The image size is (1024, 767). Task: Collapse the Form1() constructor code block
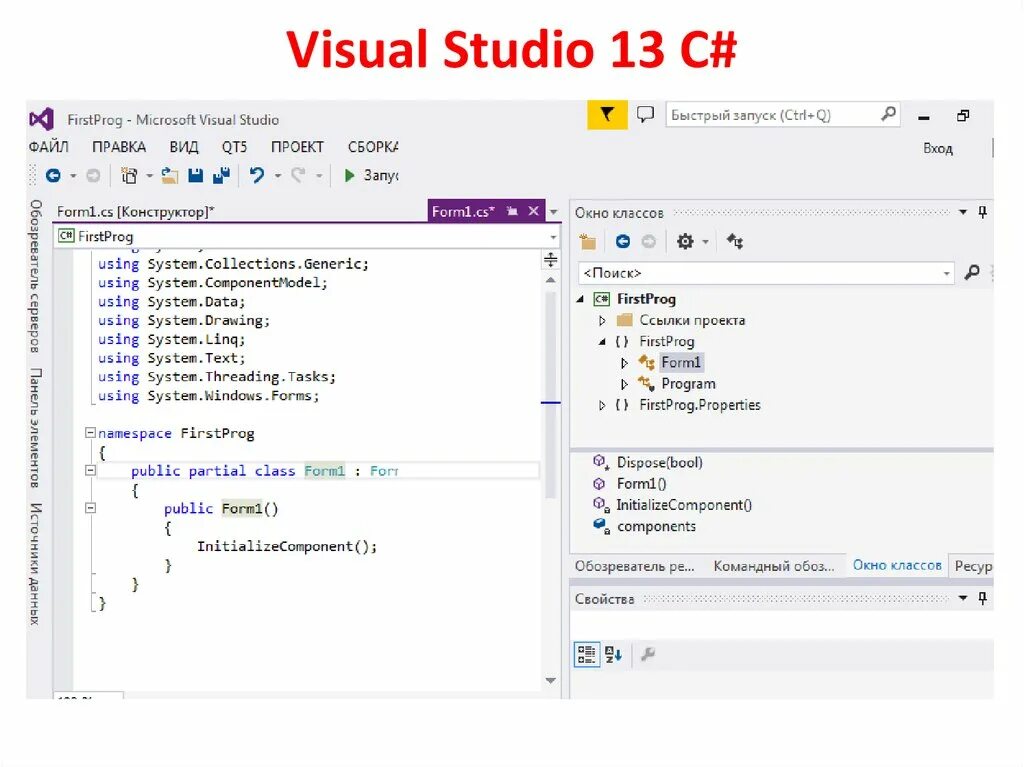click(x=90, y=508)
